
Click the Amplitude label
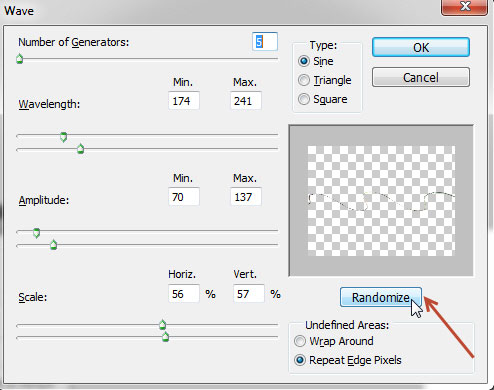[x=44, y=200]
